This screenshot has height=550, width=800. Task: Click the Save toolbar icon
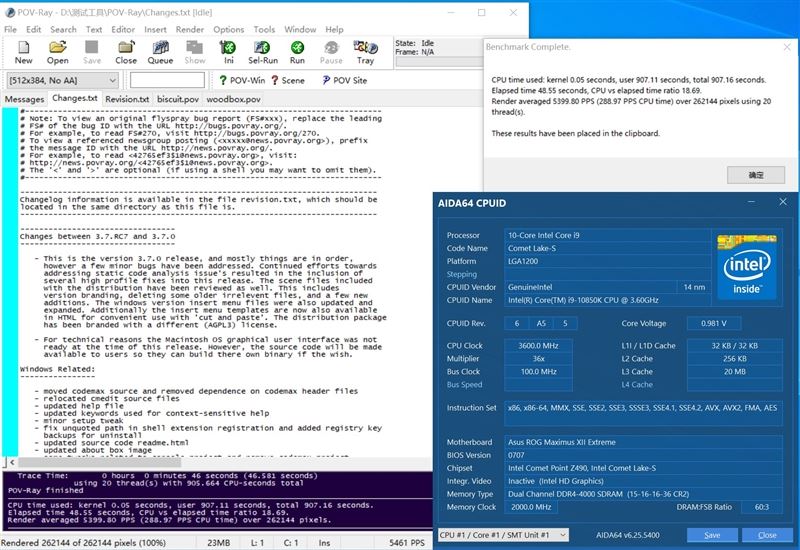[x=92, y=53]
